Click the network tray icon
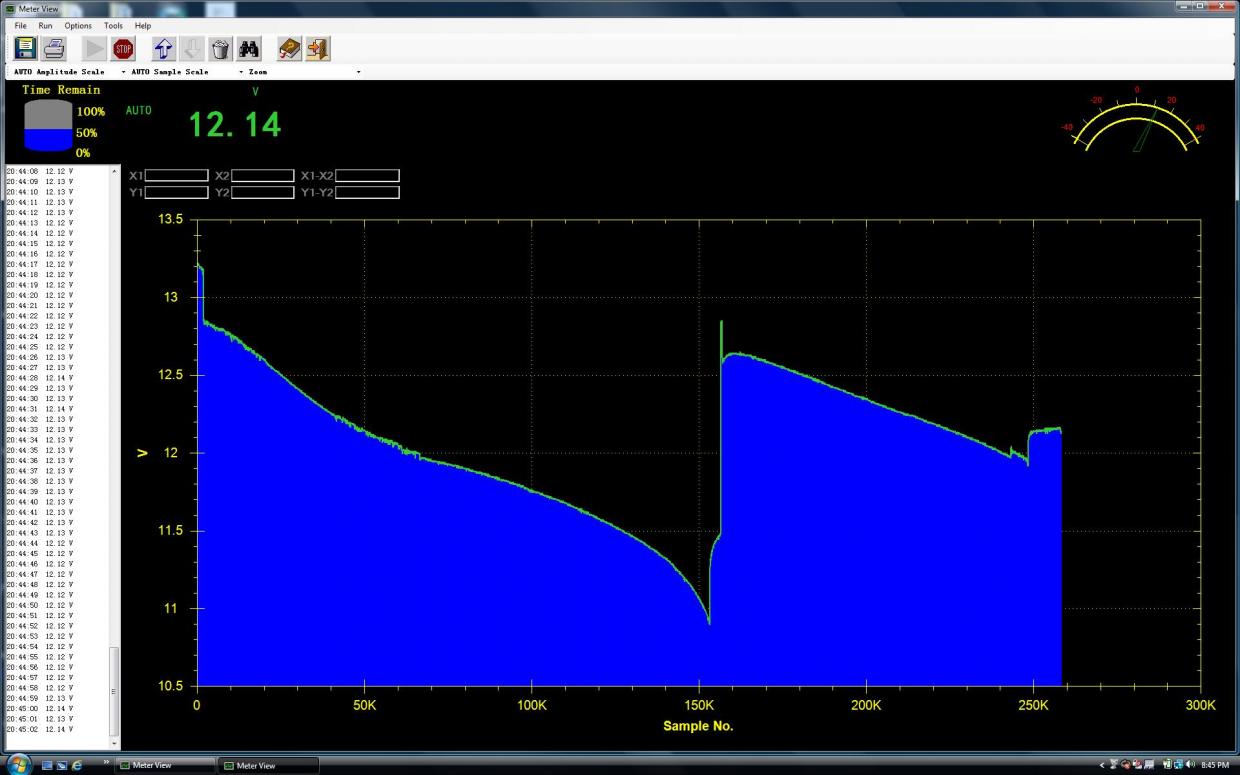The image size is (1240, 775). (1178, 765)
